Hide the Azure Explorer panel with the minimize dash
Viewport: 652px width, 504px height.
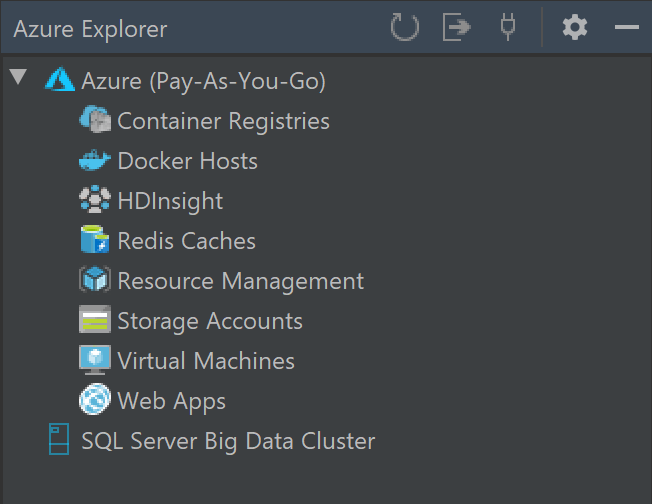[x=627, y=27]
